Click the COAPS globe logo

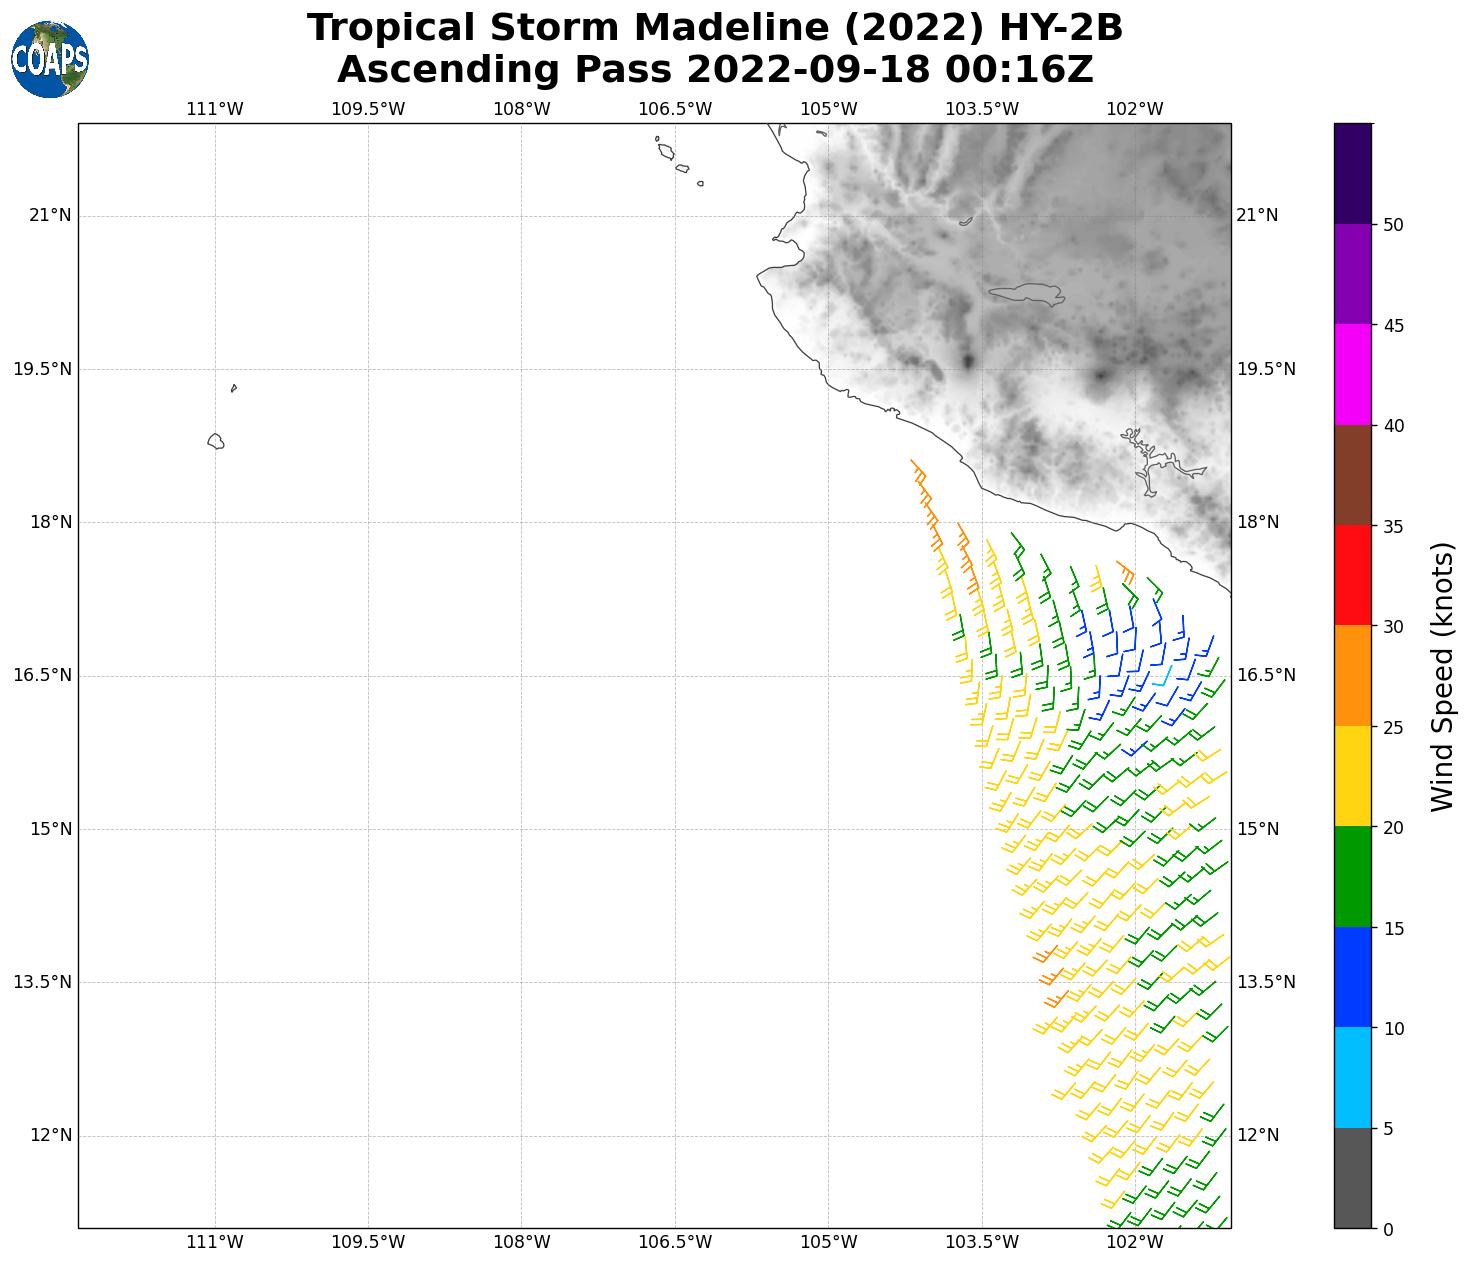point(49,60)
